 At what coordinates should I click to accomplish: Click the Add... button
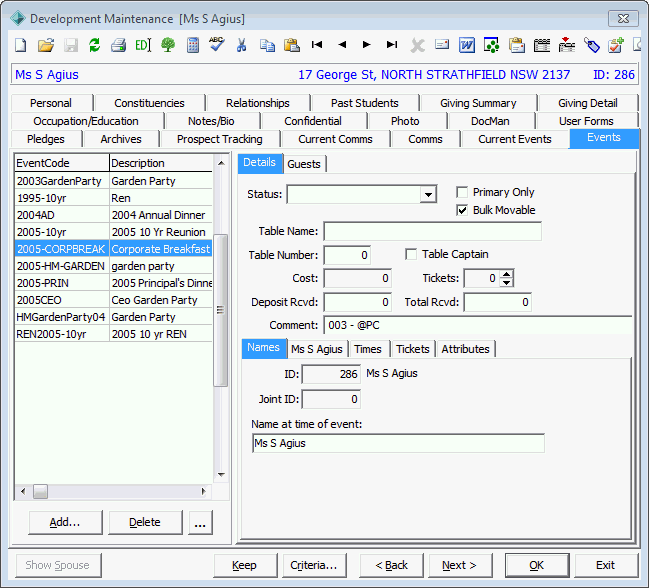(x=65, y=522)
